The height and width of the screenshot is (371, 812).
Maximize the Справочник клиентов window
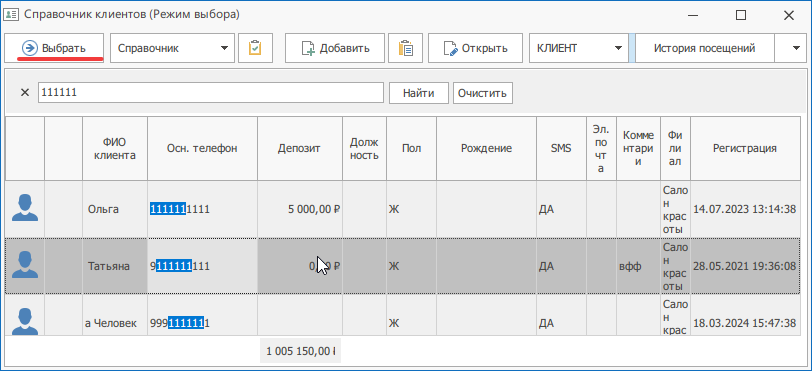tap(741, 16)
